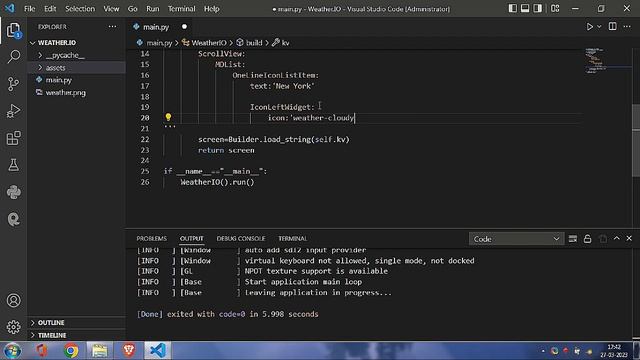This screenshot has width=640, height=360.
Task: Open the Go menu
Action: (x=132, y=9)
